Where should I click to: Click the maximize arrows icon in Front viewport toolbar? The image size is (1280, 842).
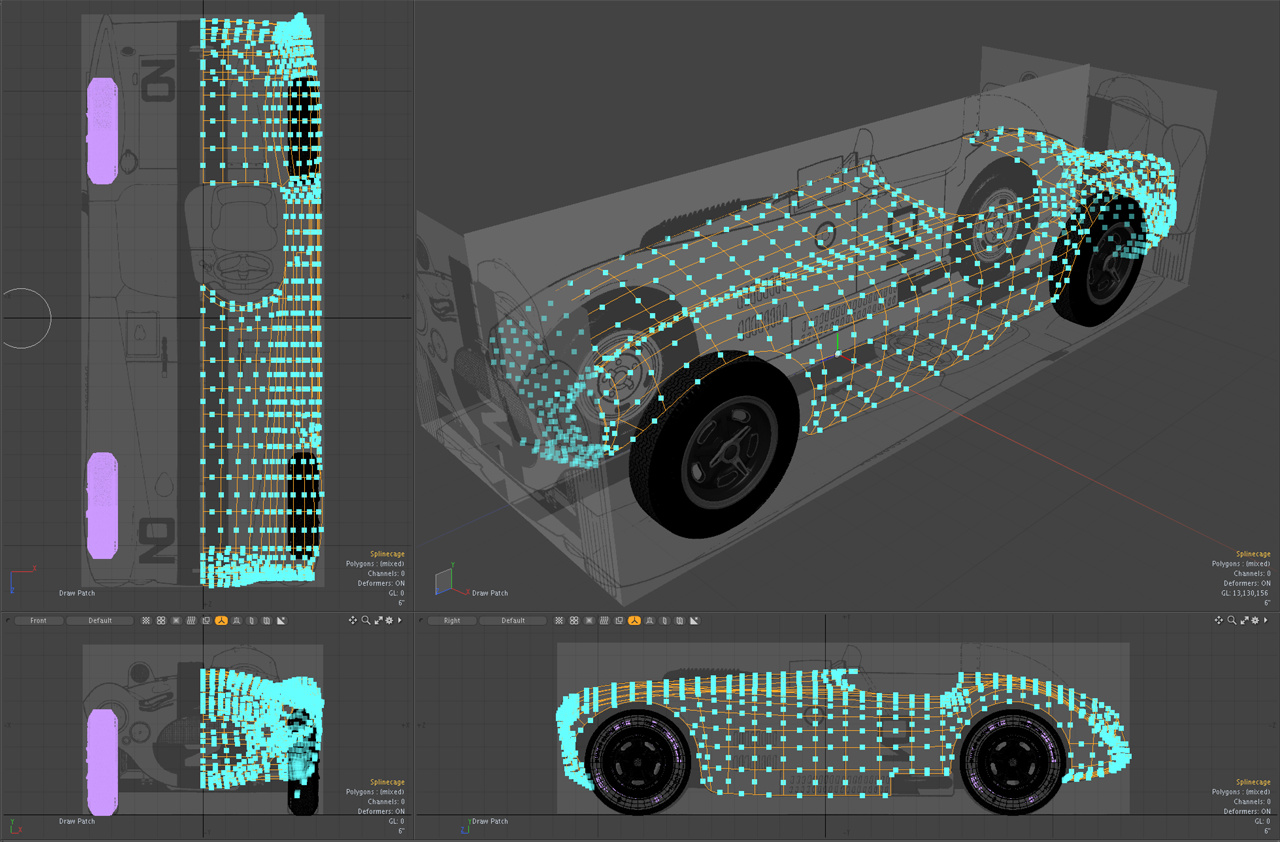click(x=377, y=621)
